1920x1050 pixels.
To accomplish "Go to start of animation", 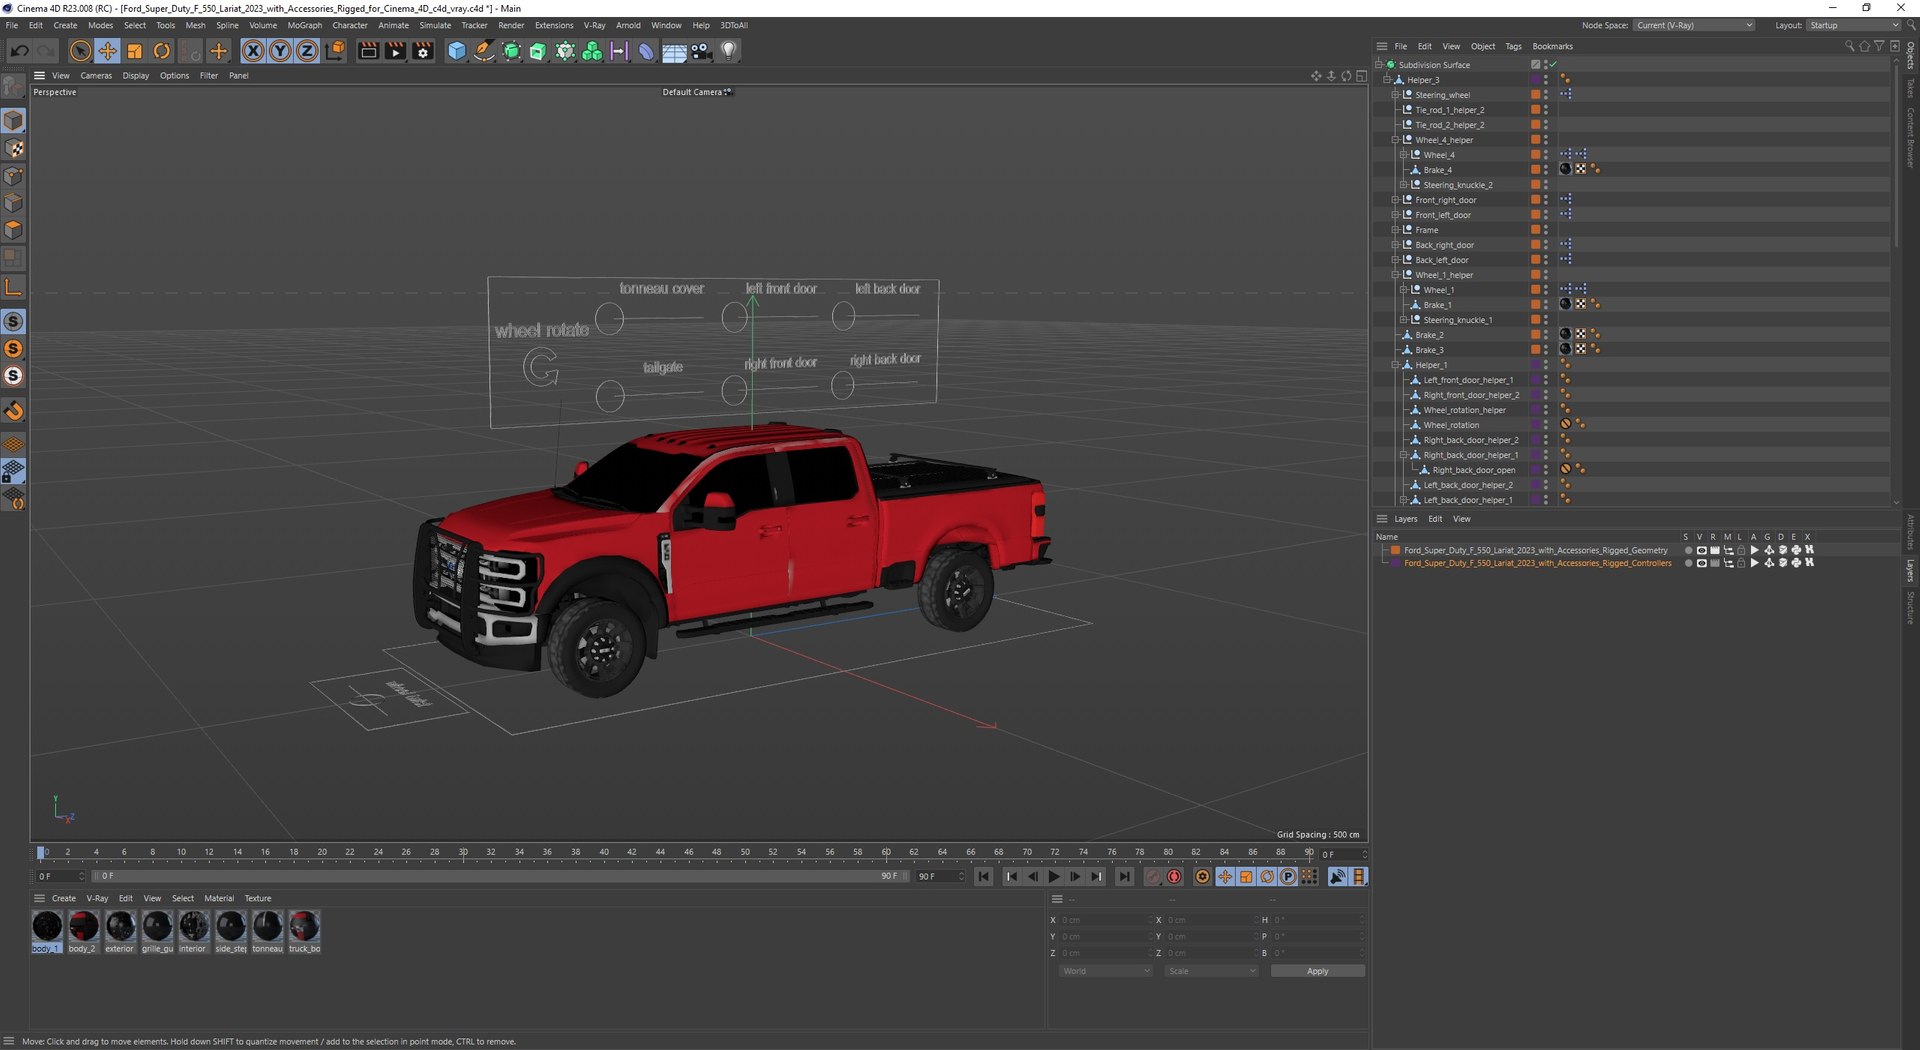I will coord(984,877).
